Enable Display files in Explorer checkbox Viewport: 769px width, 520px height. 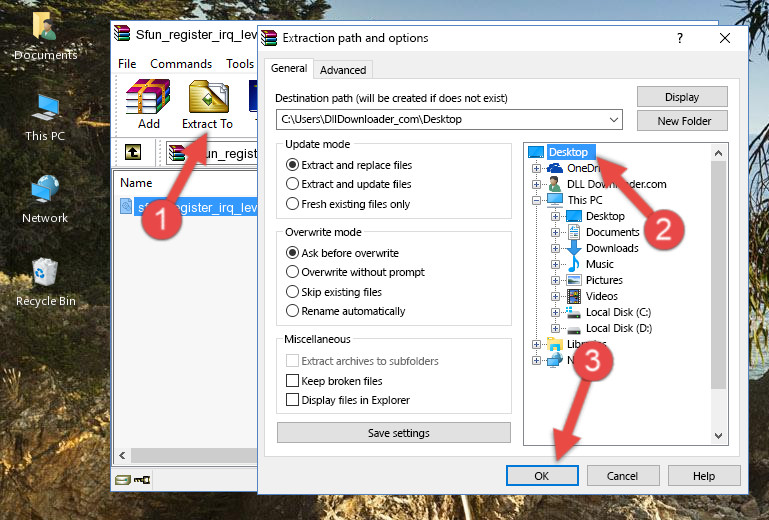pos(293,400)
